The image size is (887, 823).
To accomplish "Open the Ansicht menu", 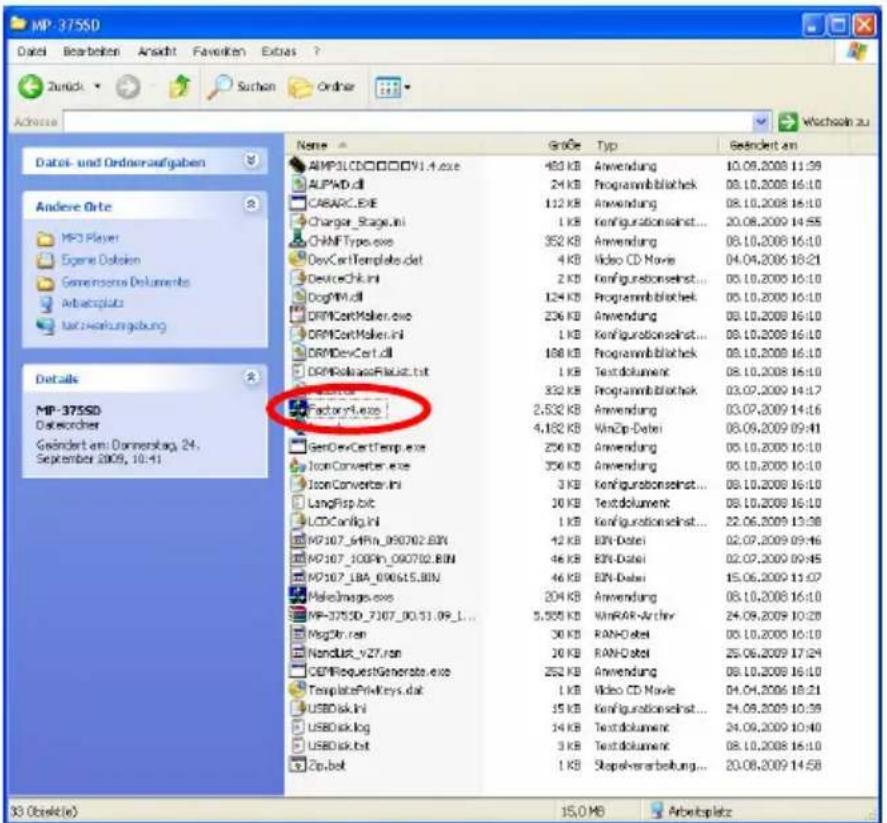I will coord(157,51).
